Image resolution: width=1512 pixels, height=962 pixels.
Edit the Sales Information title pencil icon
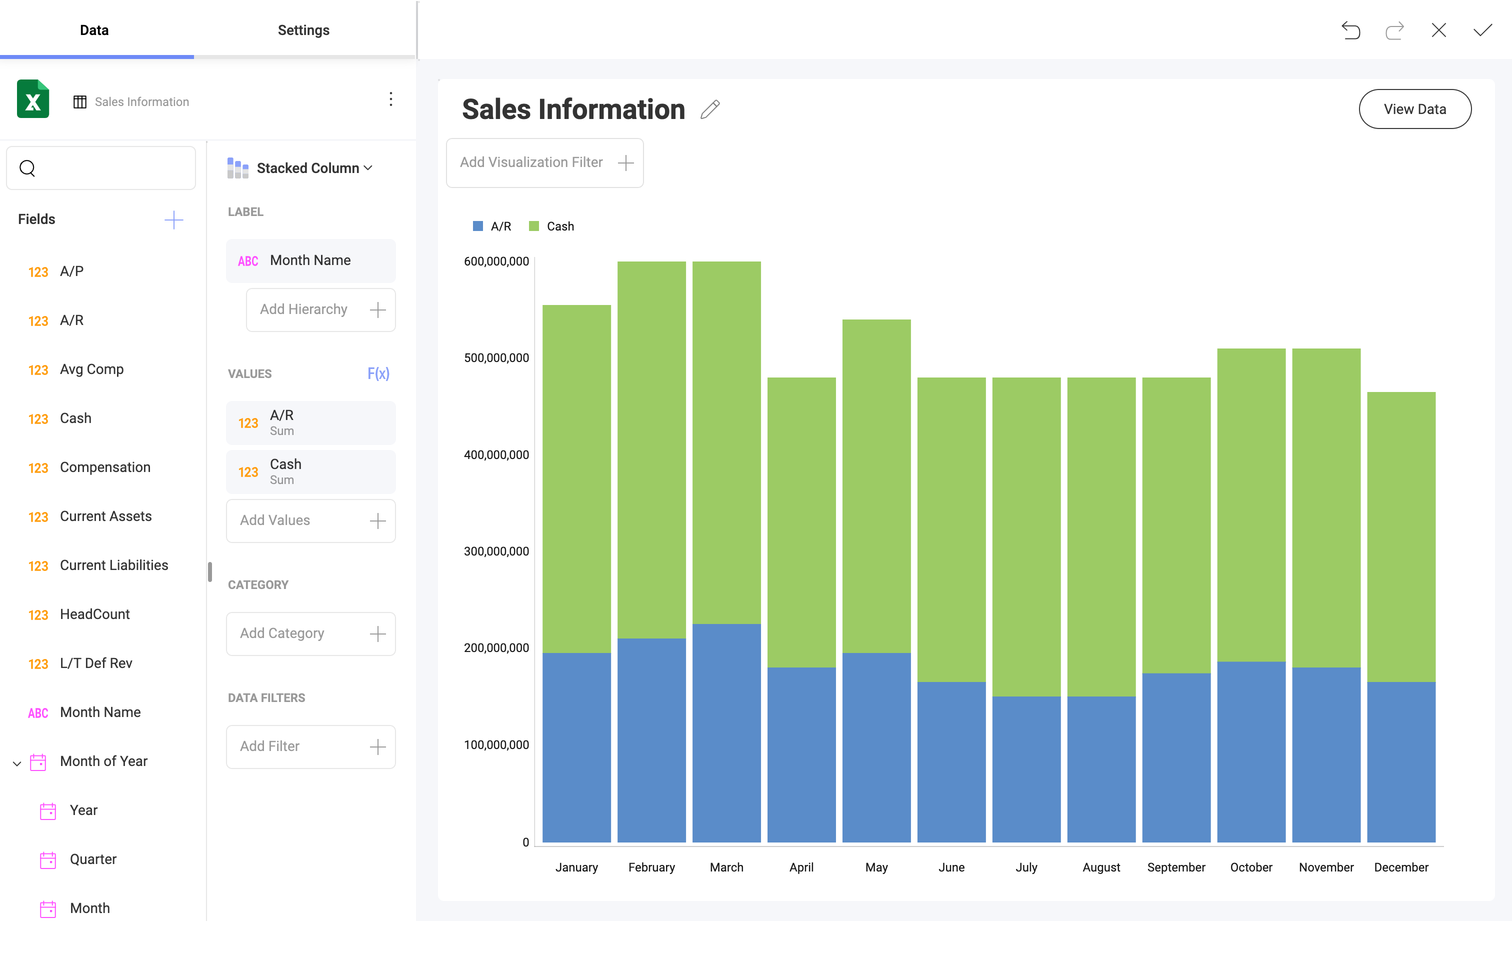point(710,110)
